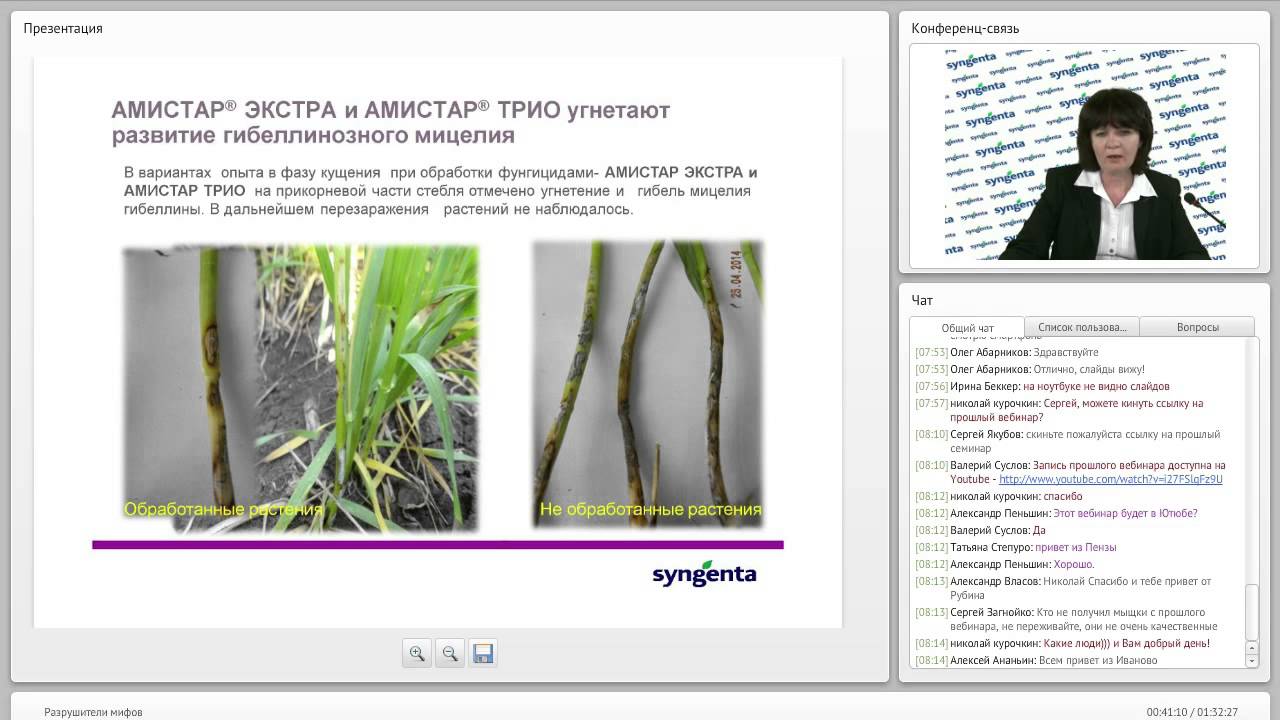
Task: Select the slide title about АМИСТАР ЭКСТРА
Action: pos(391,121)
